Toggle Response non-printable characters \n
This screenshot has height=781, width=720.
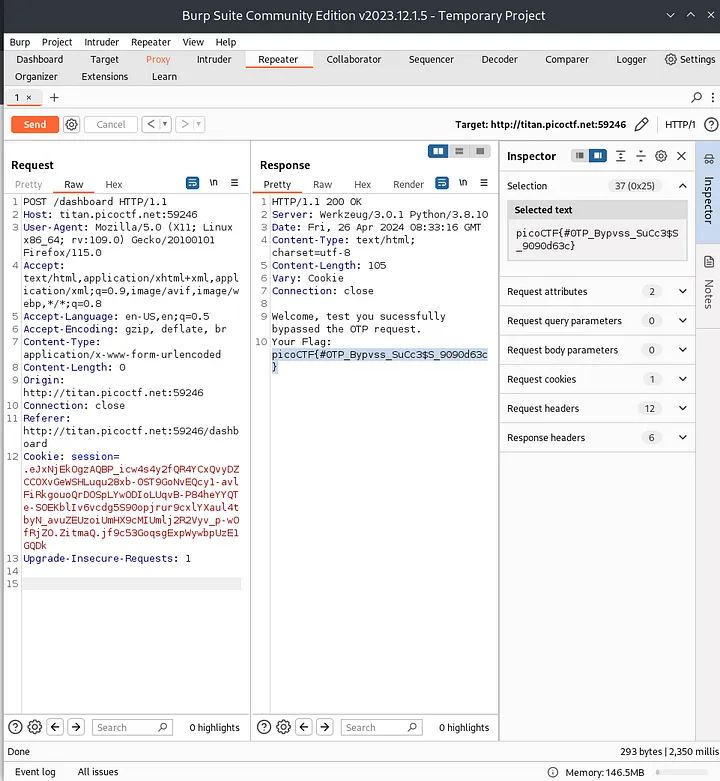click(463, 183)
